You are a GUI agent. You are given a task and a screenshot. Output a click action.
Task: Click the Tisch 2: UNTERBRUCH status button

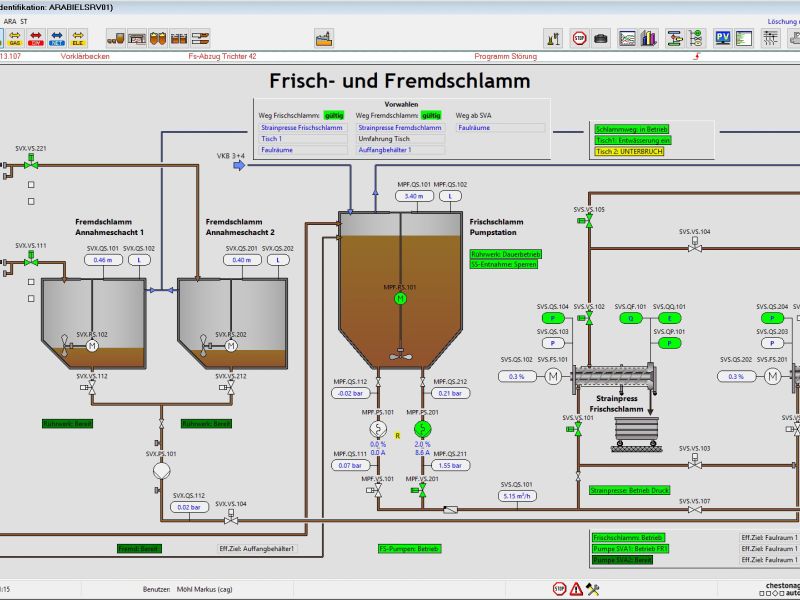pyautogui.click(x=629, y=151)
